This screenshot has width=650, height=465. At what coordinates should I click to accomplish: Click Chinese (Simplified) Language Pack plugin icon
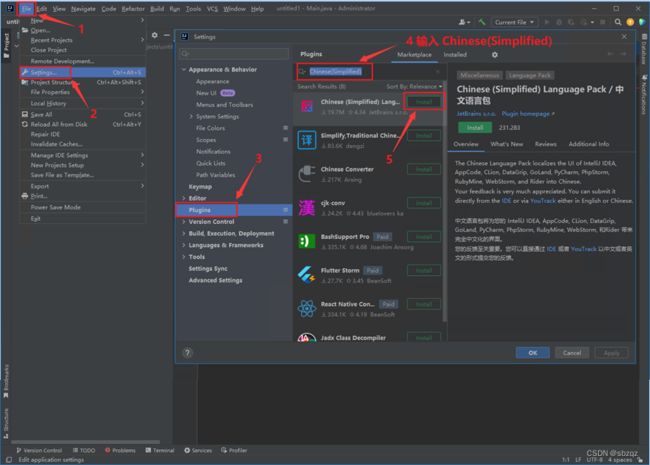coord(307,107)
